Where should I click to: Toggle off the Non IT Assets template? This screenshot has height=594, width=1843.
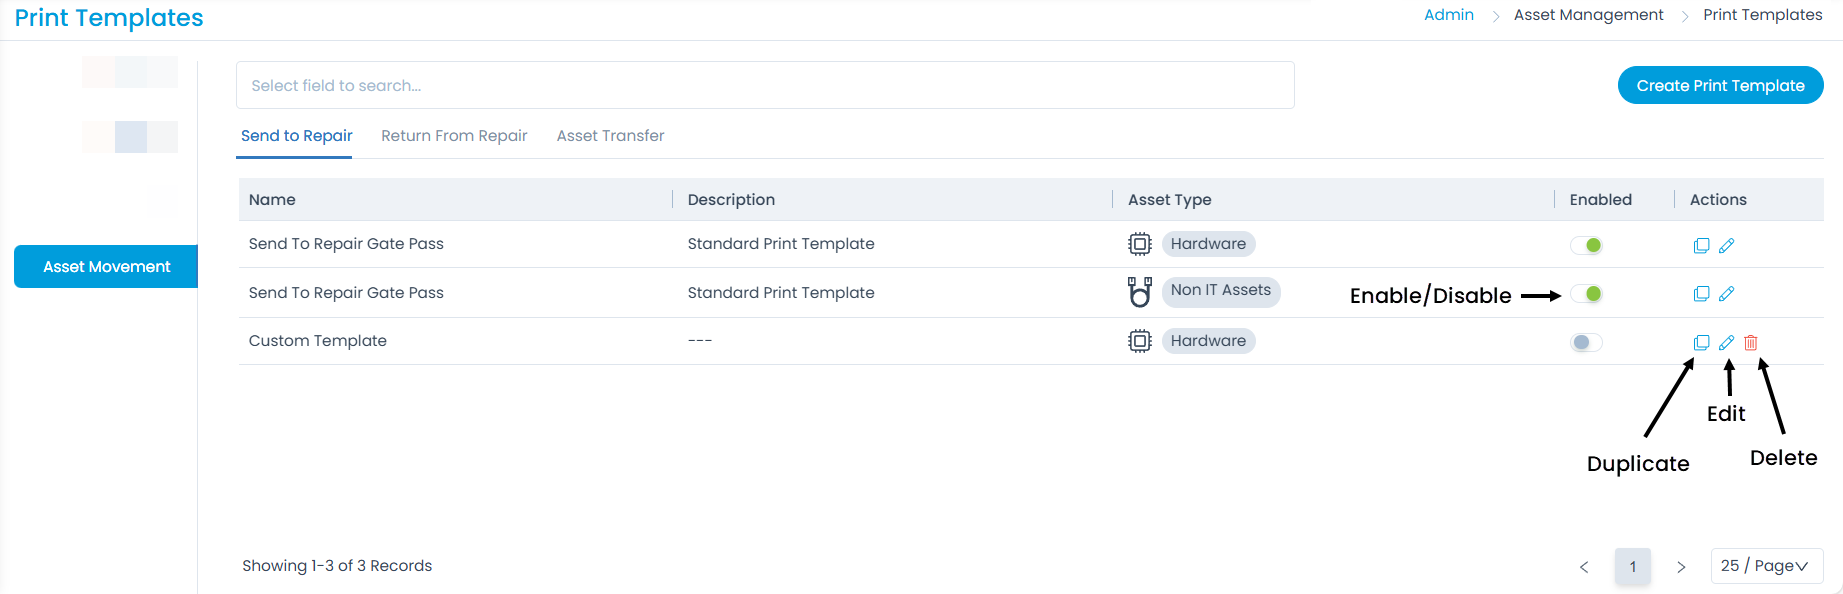click(1586, 294)
